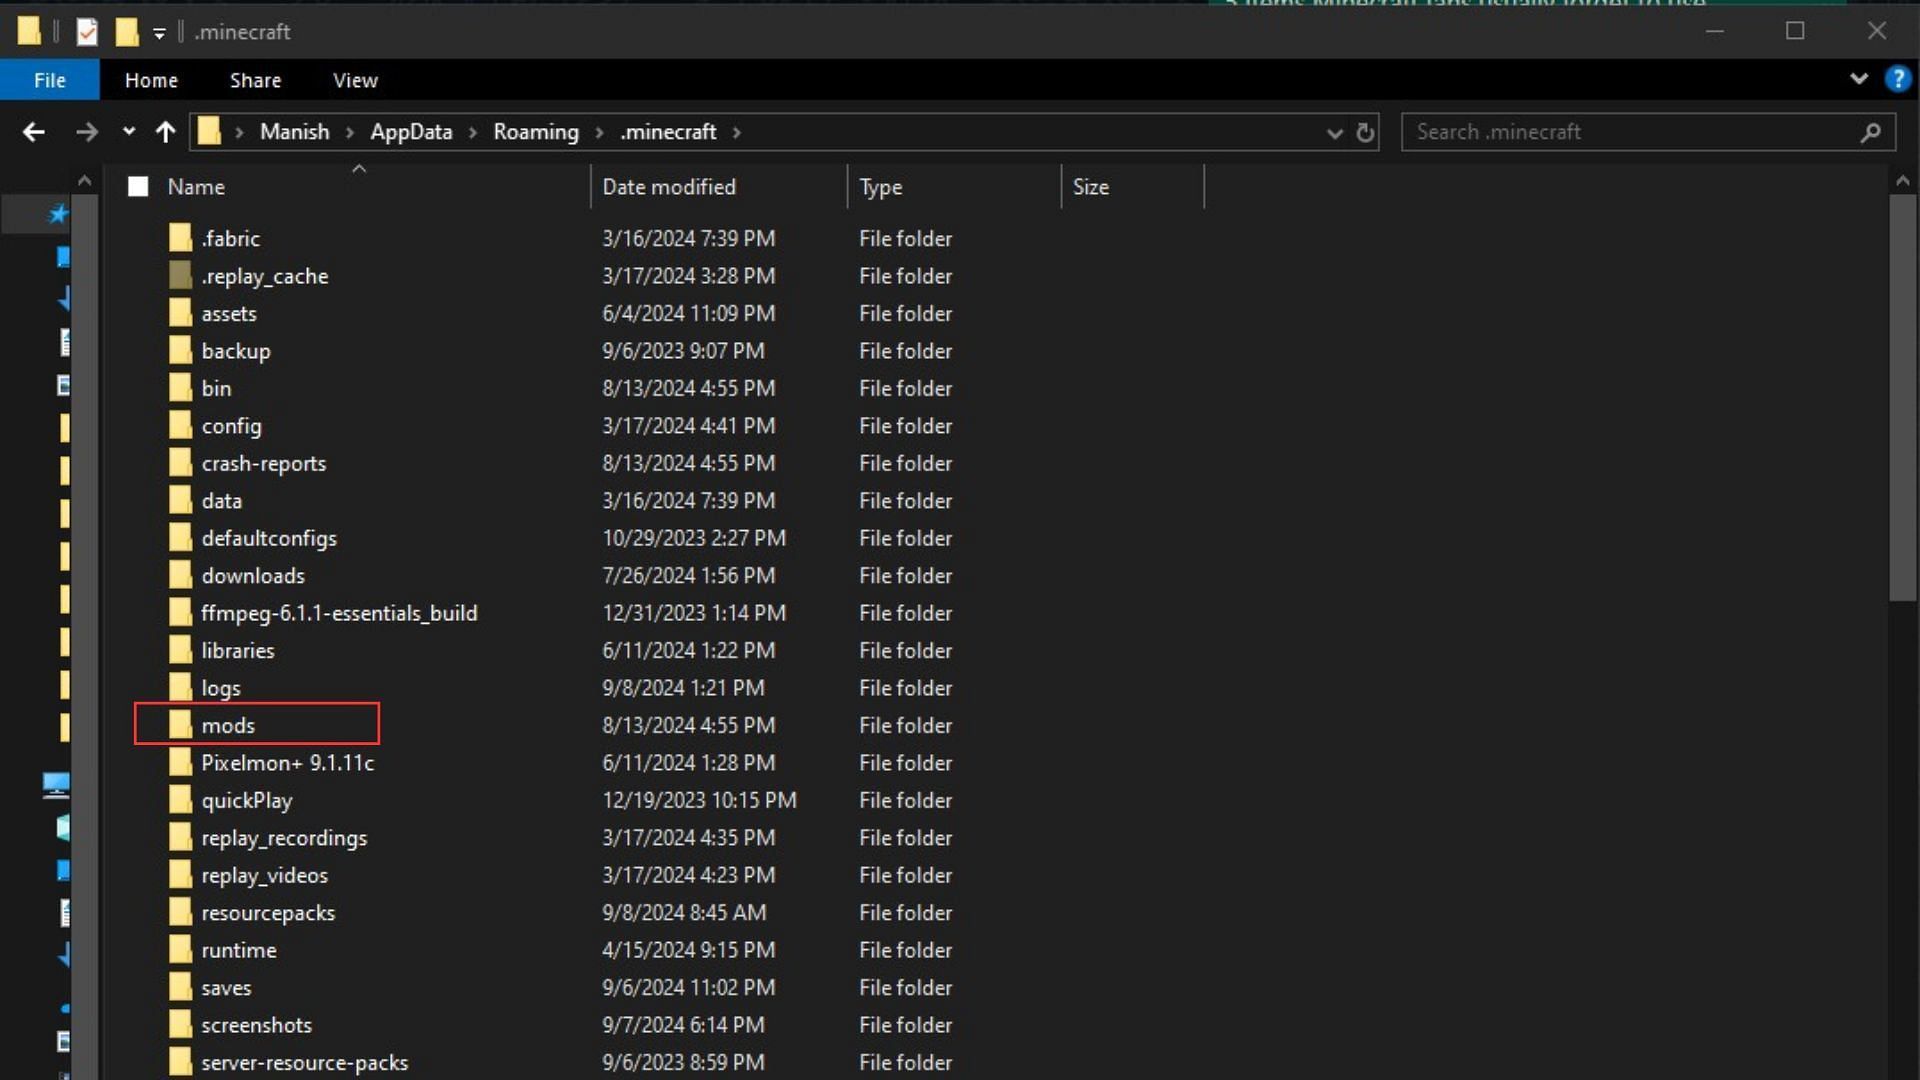Open Quick access star in navigation pane
Screen dimensions: 1920x1080
[x=58, y=213]
